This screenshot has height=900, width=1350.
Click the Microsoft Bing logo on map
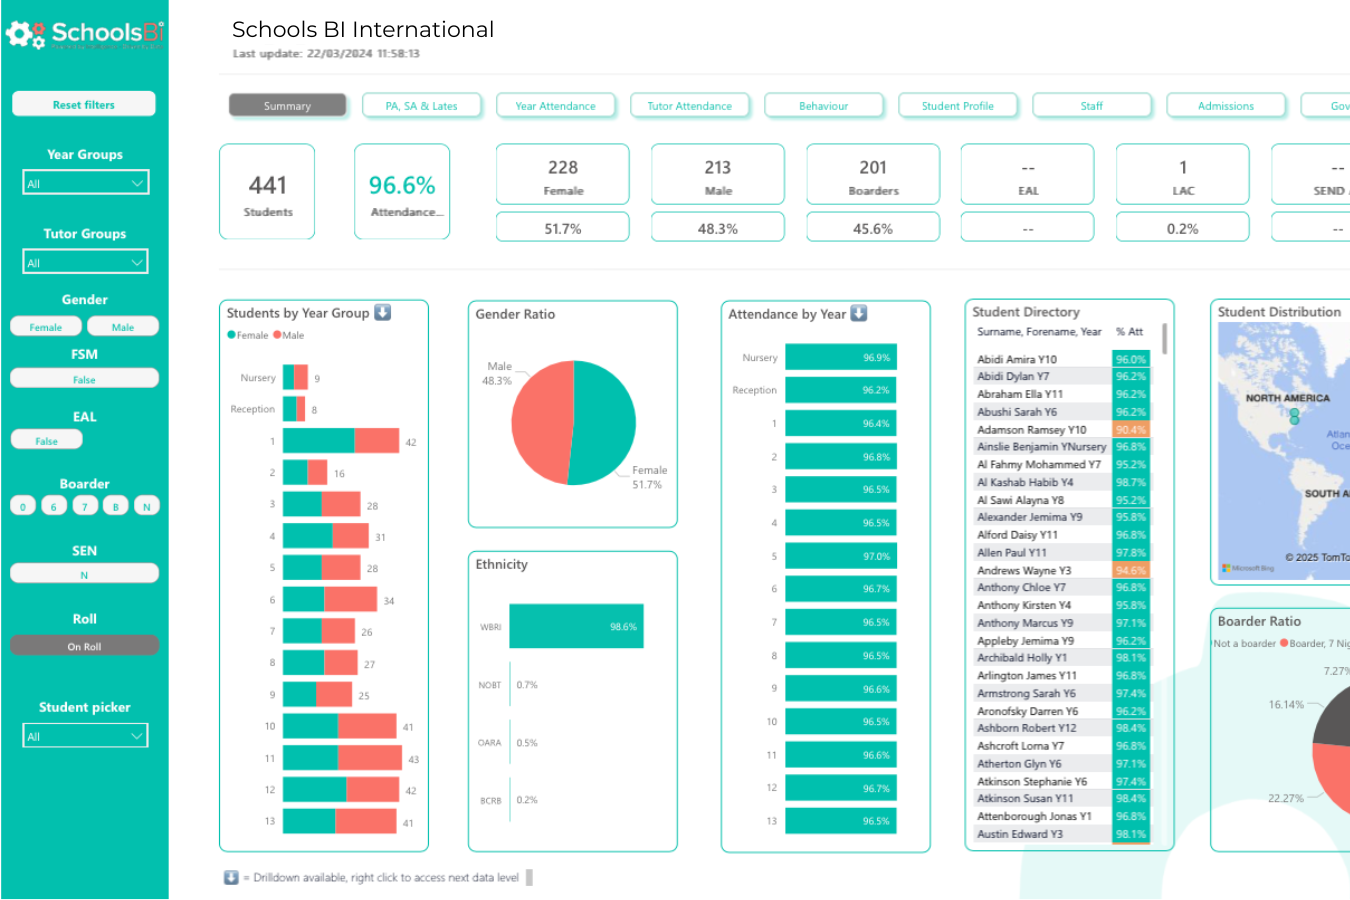[1247, 568]
